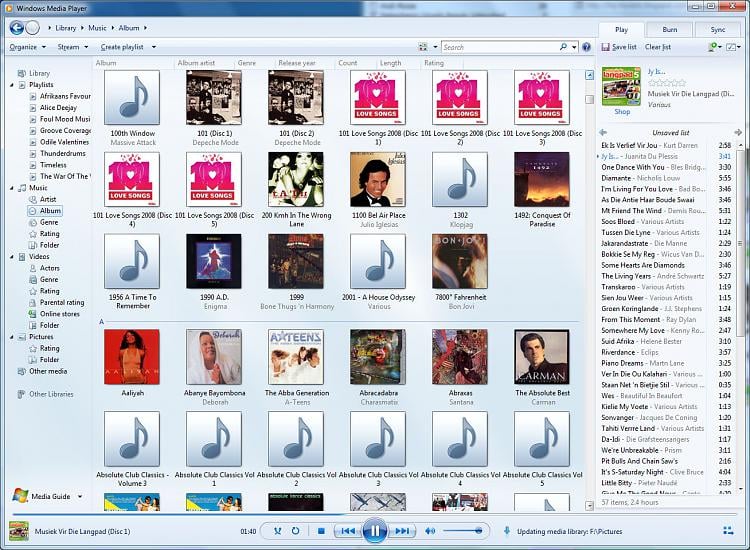This screenshot has width=750, height=550.
Task: Sort by Release year column header
Action: point(297,63)
